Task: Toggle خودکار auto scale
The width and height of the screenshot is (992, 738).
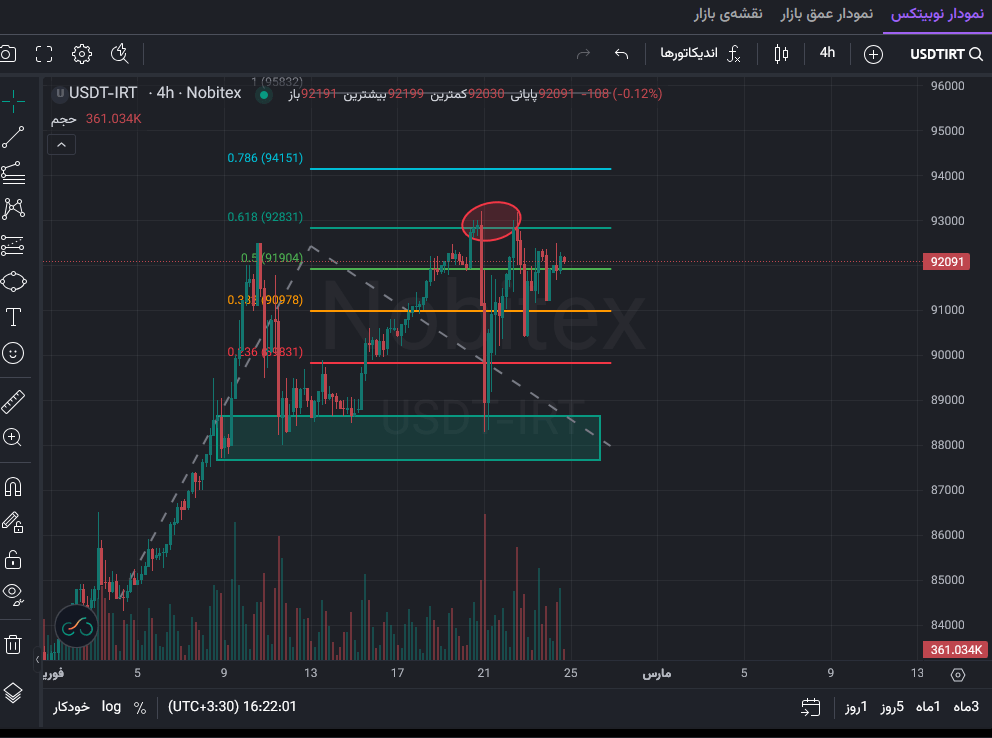Action: (71, 707)
